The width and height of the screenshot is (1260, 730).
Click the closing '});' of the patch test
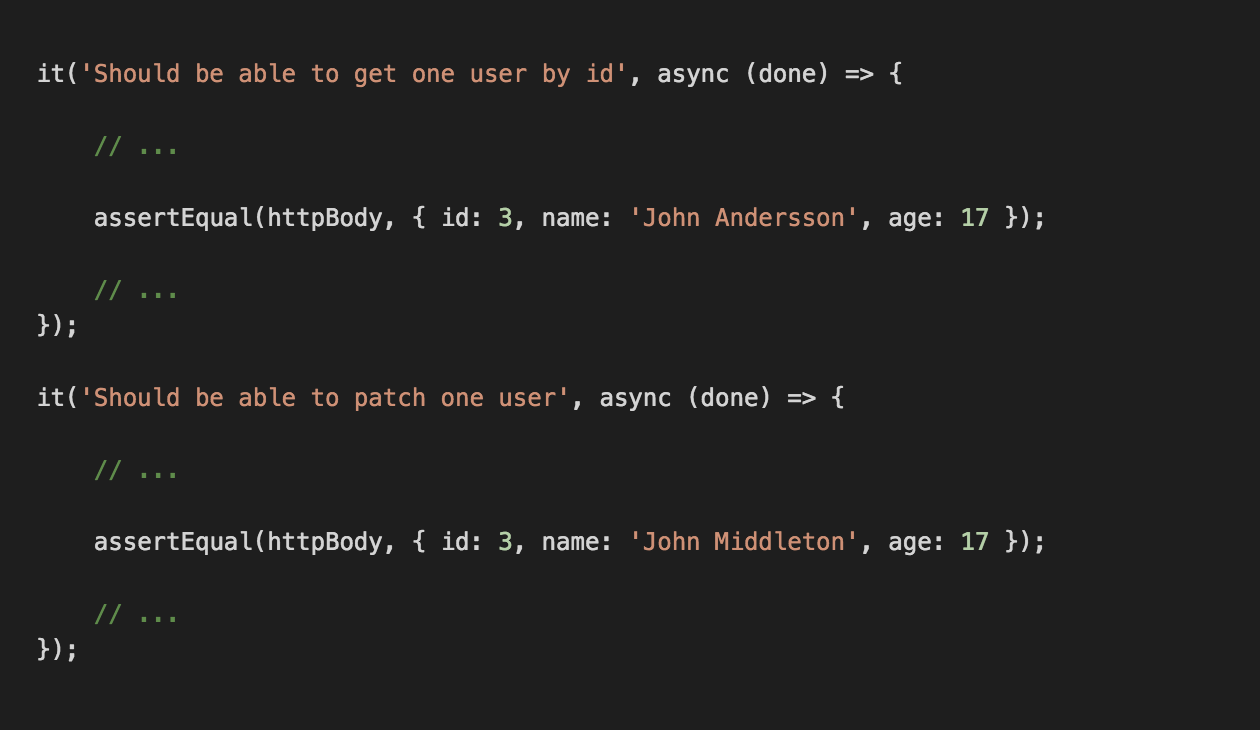pos(58,650)
